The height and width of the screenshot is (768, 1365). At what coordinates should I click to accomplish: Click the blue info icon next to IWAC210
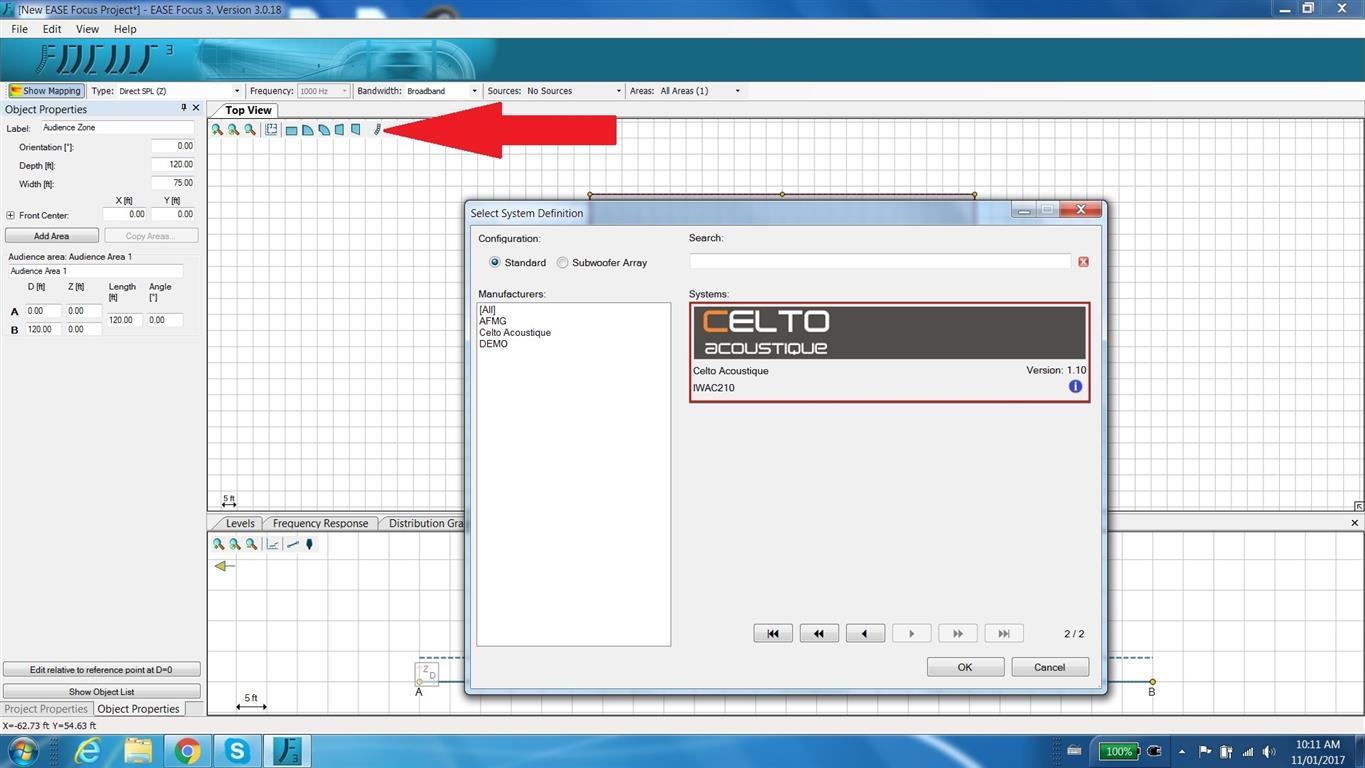(x=1075, y=387)
